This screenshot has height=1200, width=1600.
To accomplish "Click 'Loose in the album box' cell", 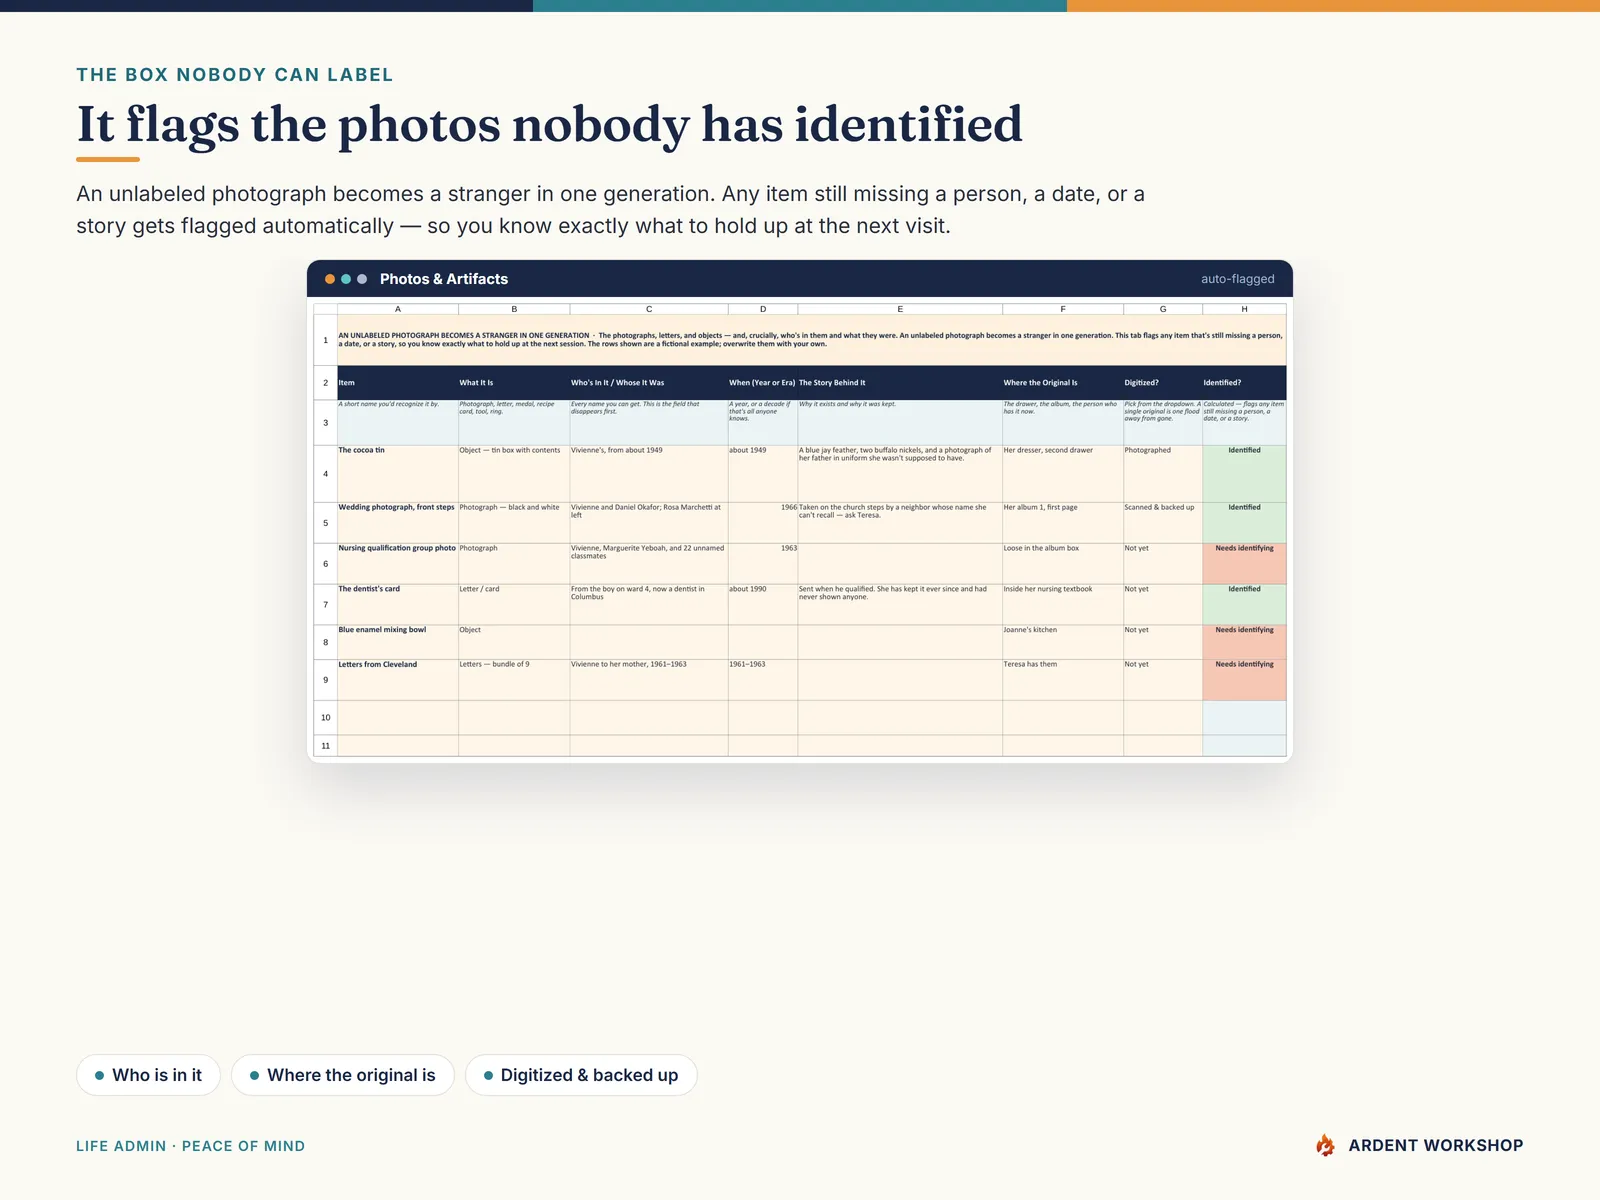I will (1063, 564).
